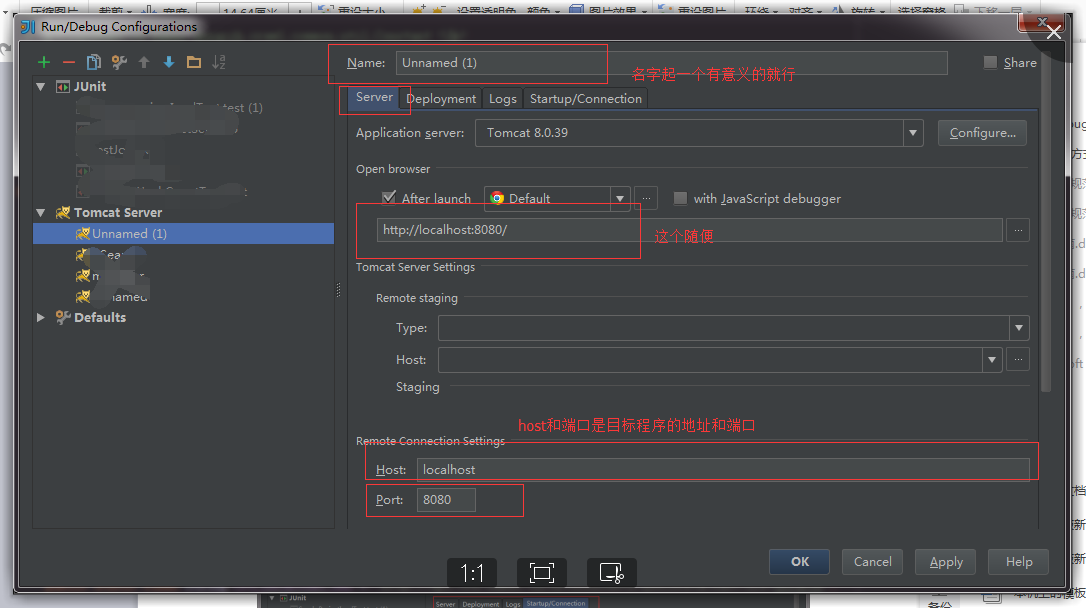The image size is (1086, 608).
Task: Click the Cancel button
Action: tap(872, 562)
